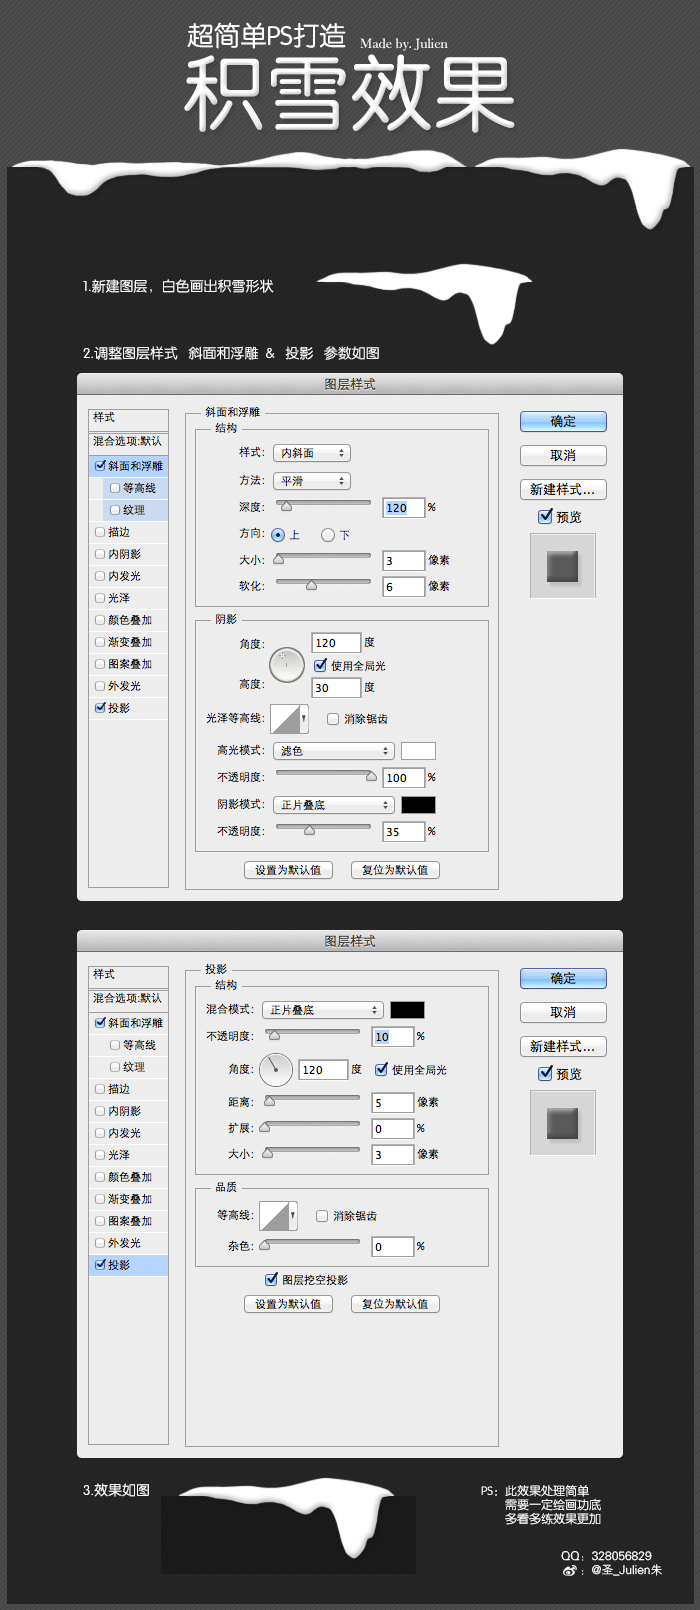Screen dimensions: 700x1610
Task: Click the 高度 field showing 30
Action: coord(336,688)
